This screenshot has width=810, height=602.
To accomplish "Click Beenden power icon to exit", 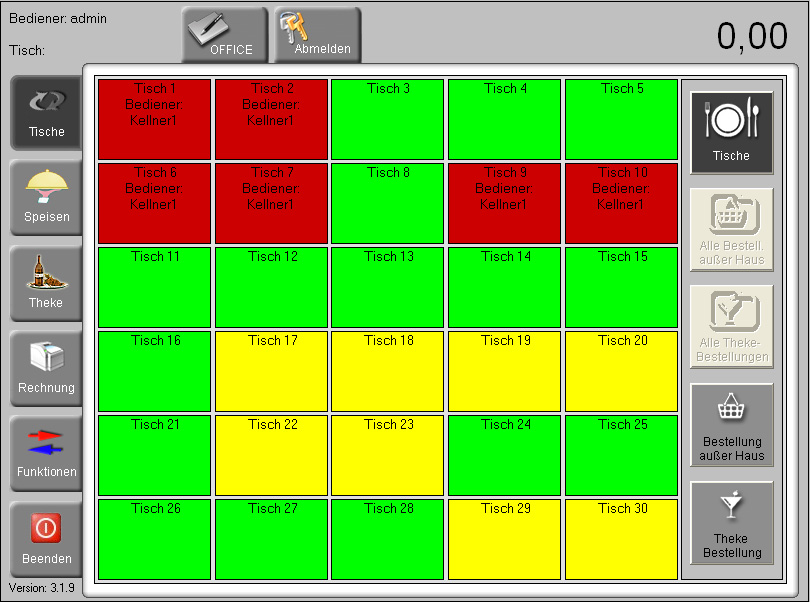I will [46, 537].
